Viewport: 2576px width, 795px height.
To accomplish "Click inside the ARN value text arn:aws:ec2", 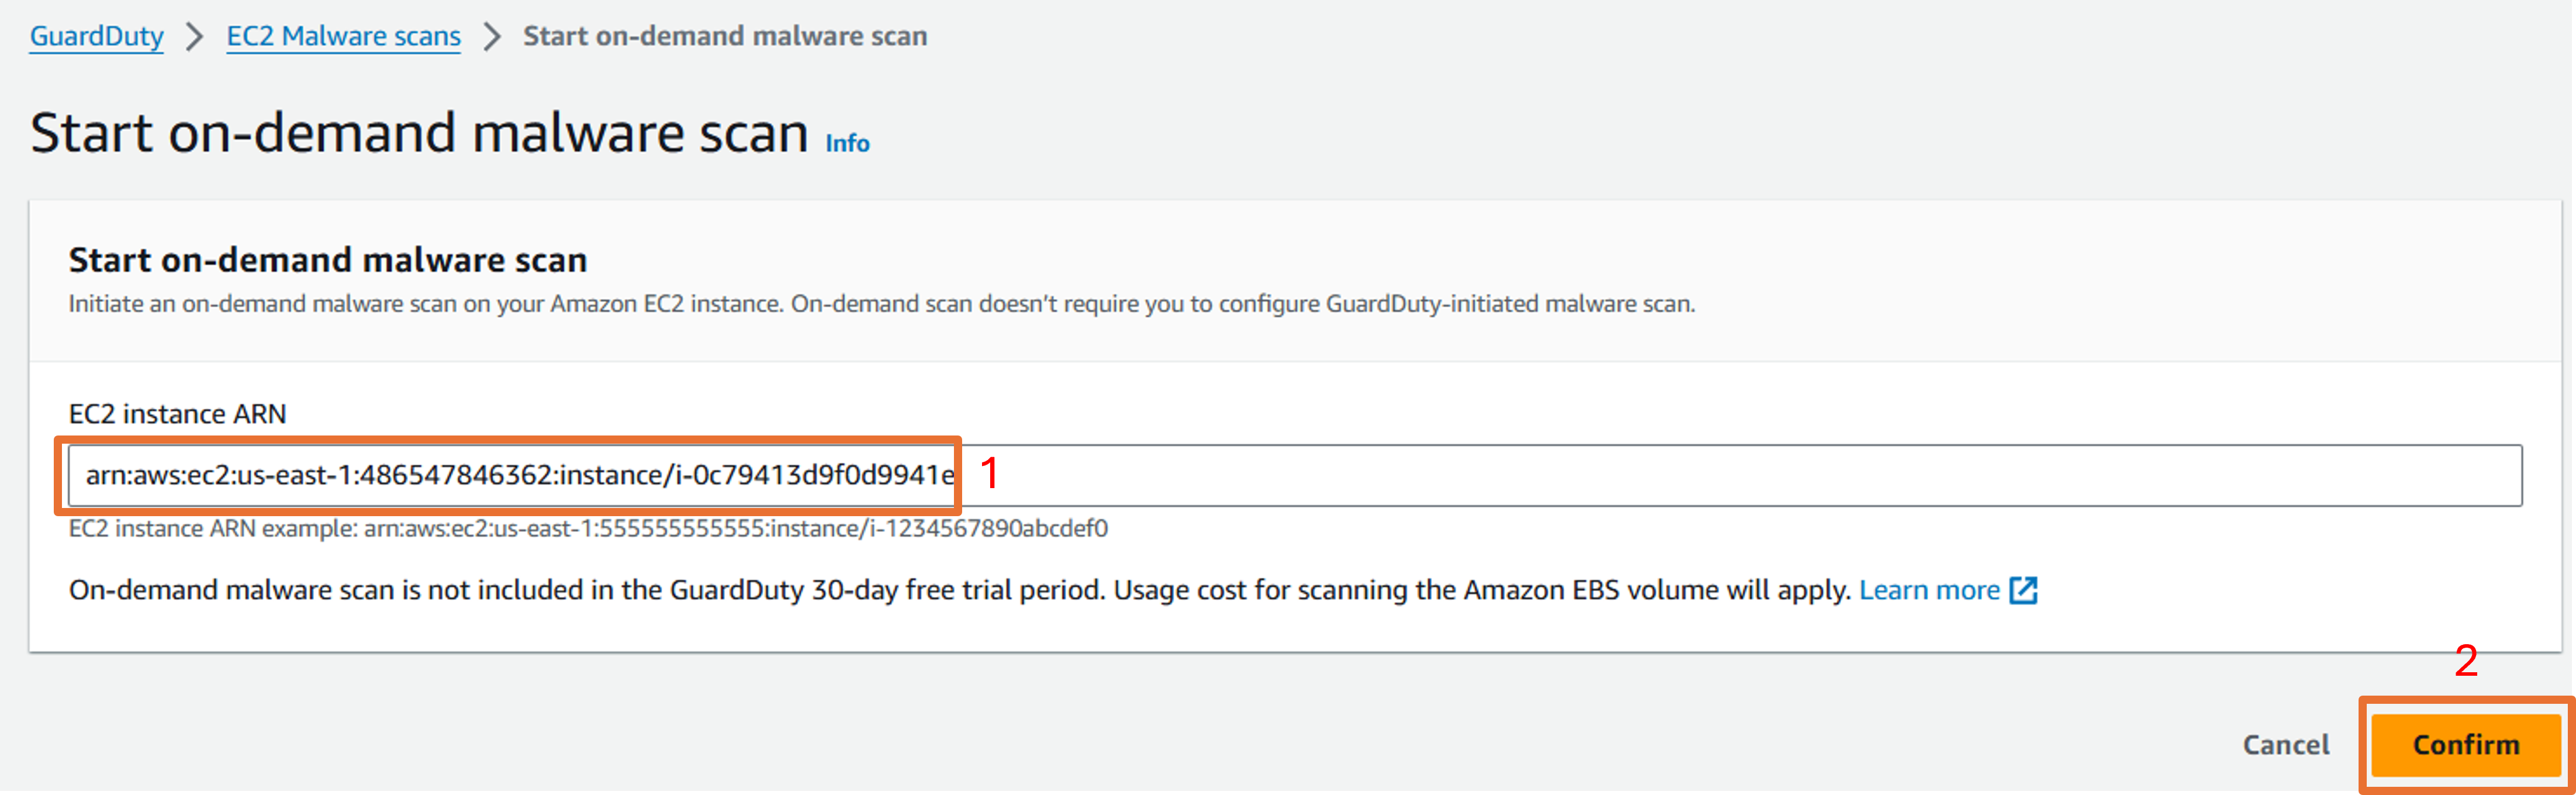I will pos(519,475).
